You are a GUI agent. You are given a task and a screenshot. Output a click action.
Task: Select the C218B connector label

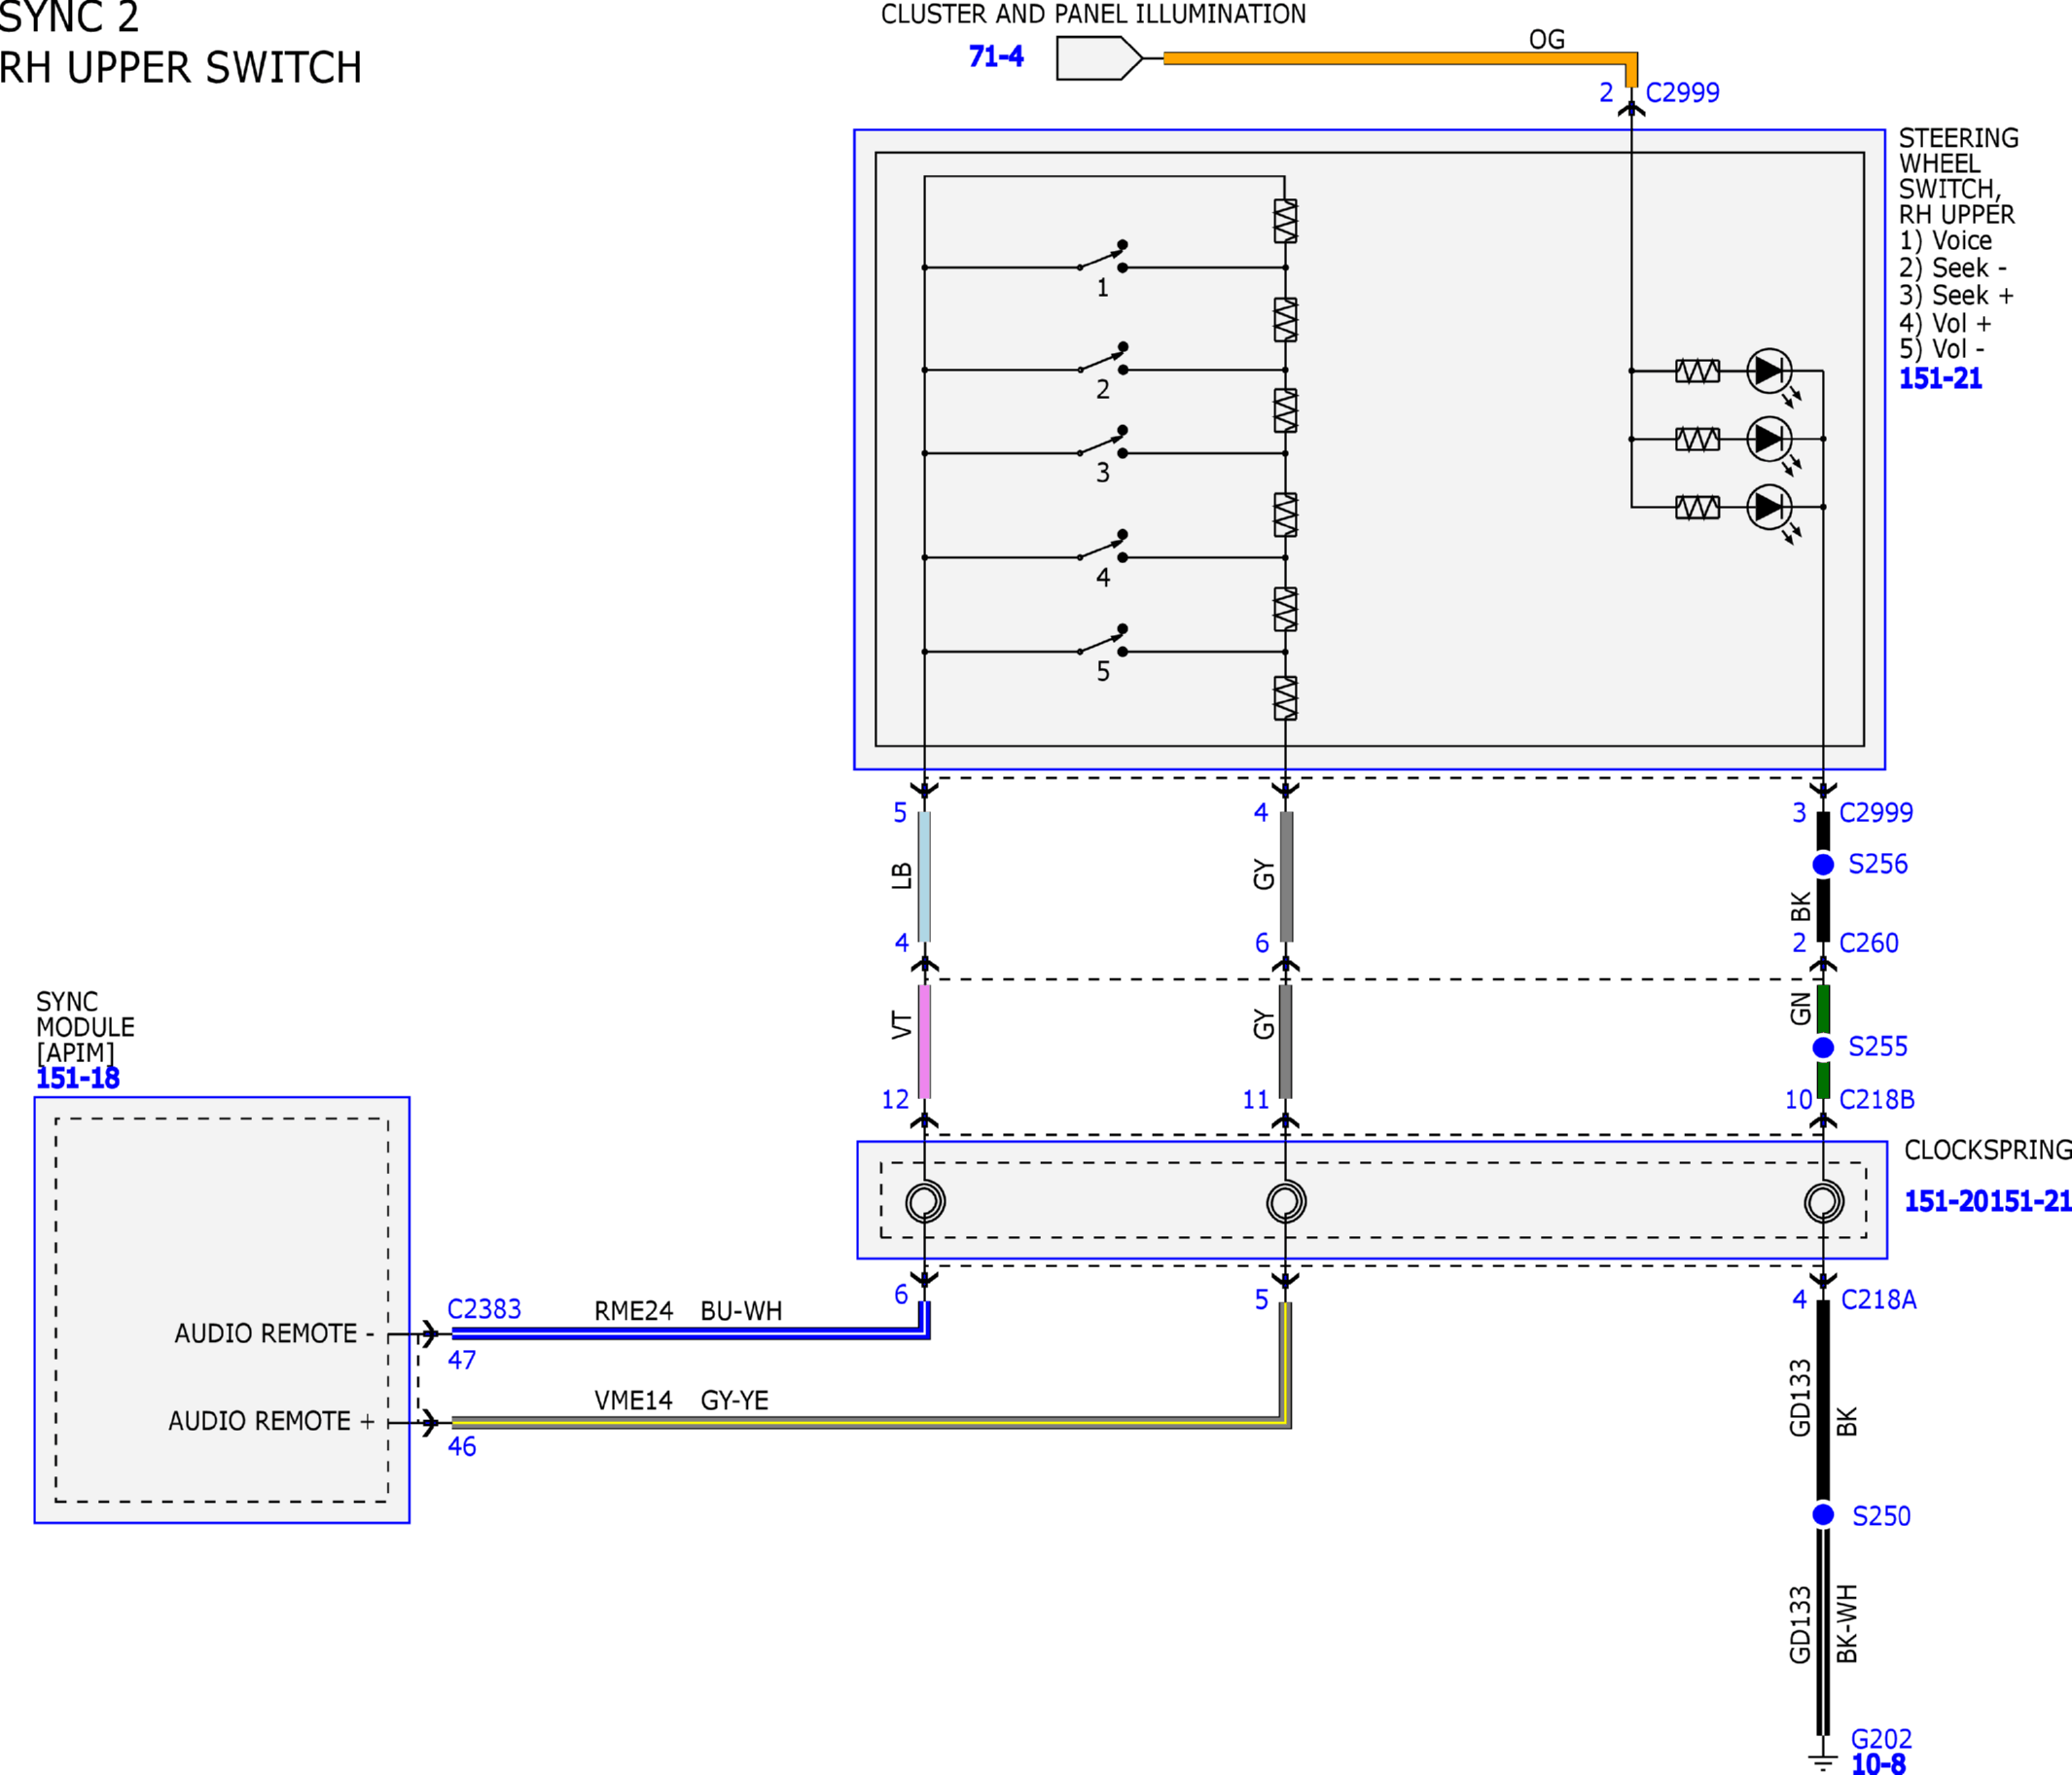[1876, 1099]
